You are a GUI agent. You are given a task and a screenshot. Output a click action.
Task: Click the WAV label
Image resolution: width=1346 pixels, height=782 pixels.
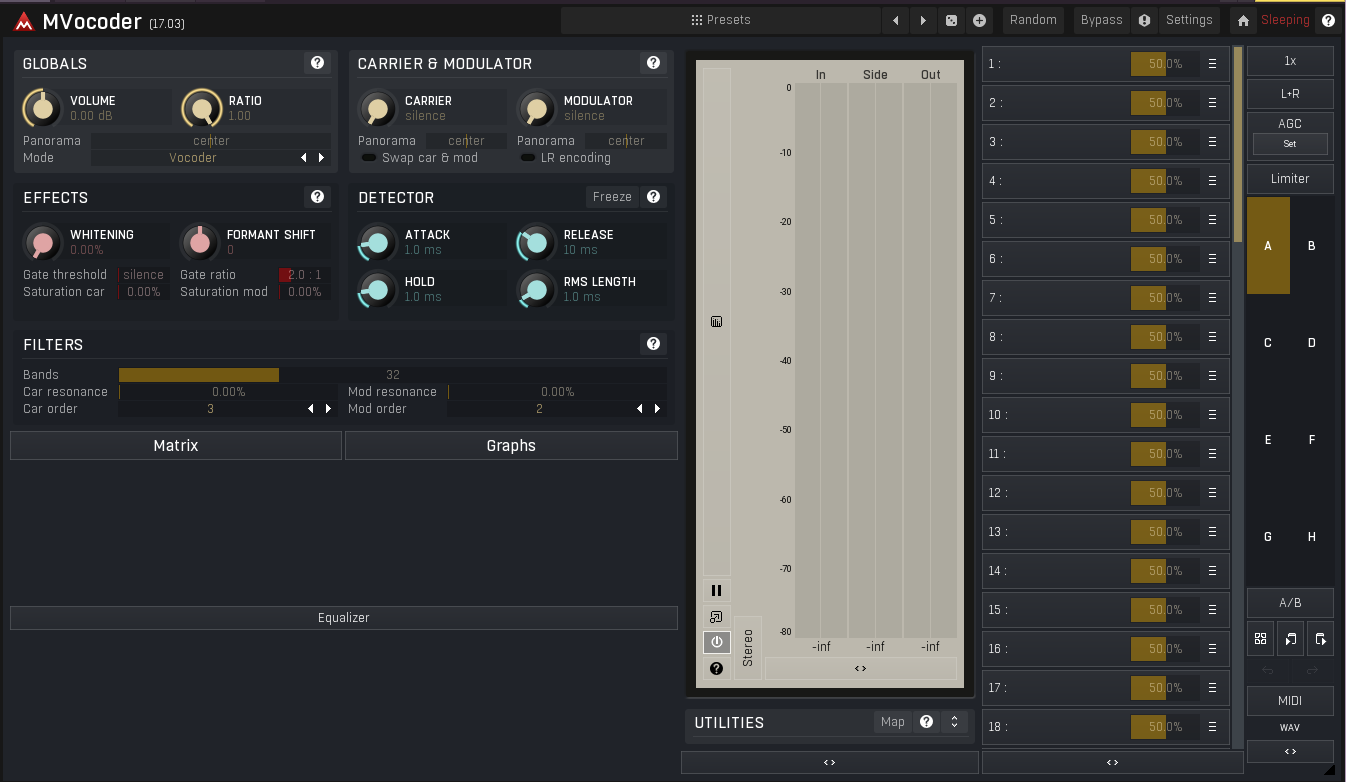coord(1290,728)
